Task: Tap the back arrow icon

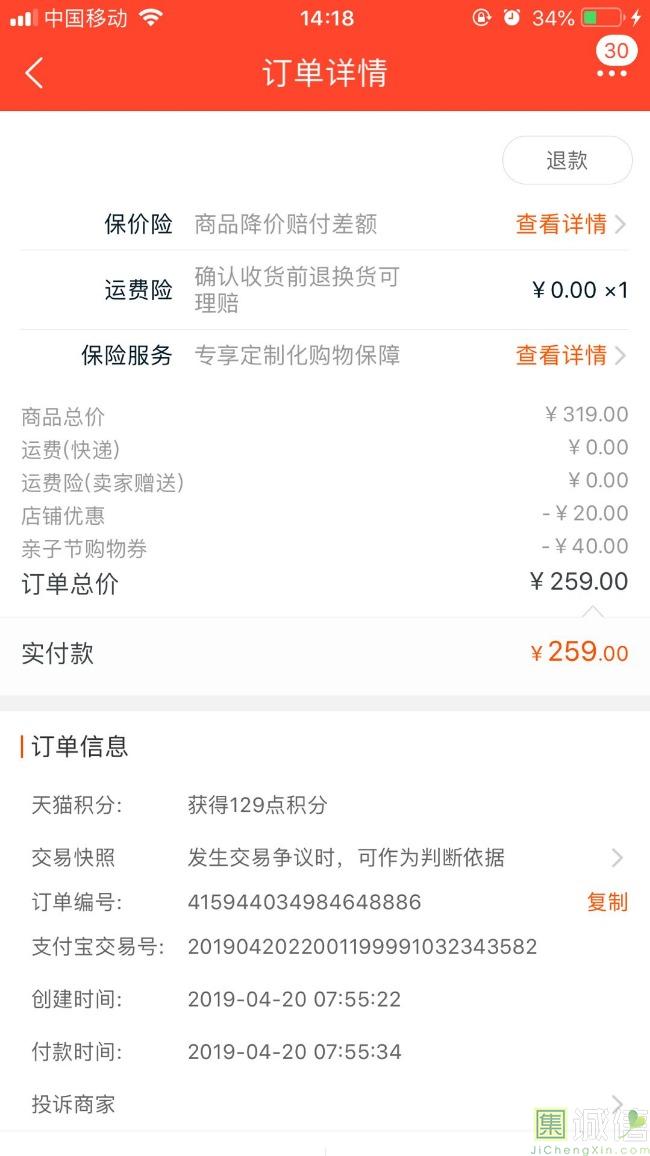Action: 35,73
